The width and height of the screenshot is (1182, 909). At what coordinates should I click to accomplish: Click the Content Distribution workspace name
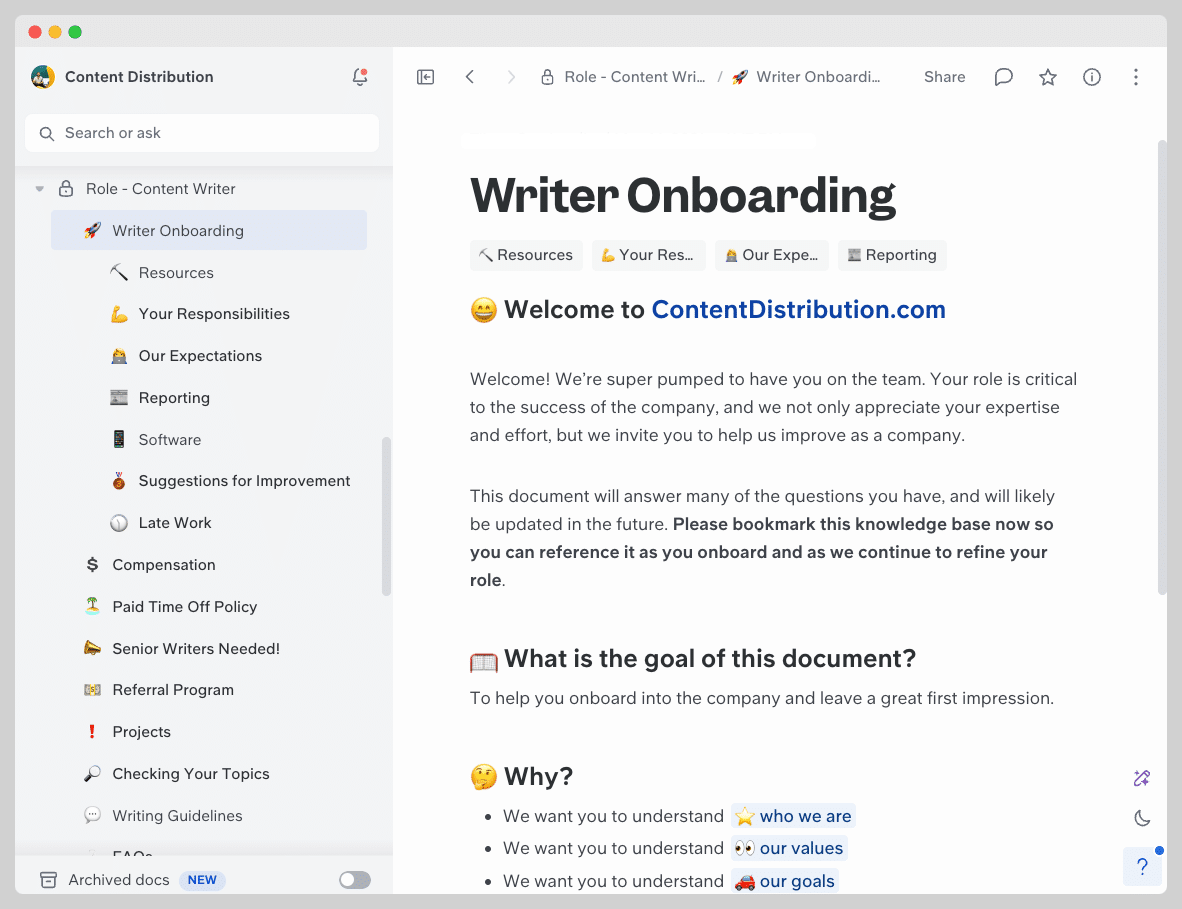[x=139, y=77]
